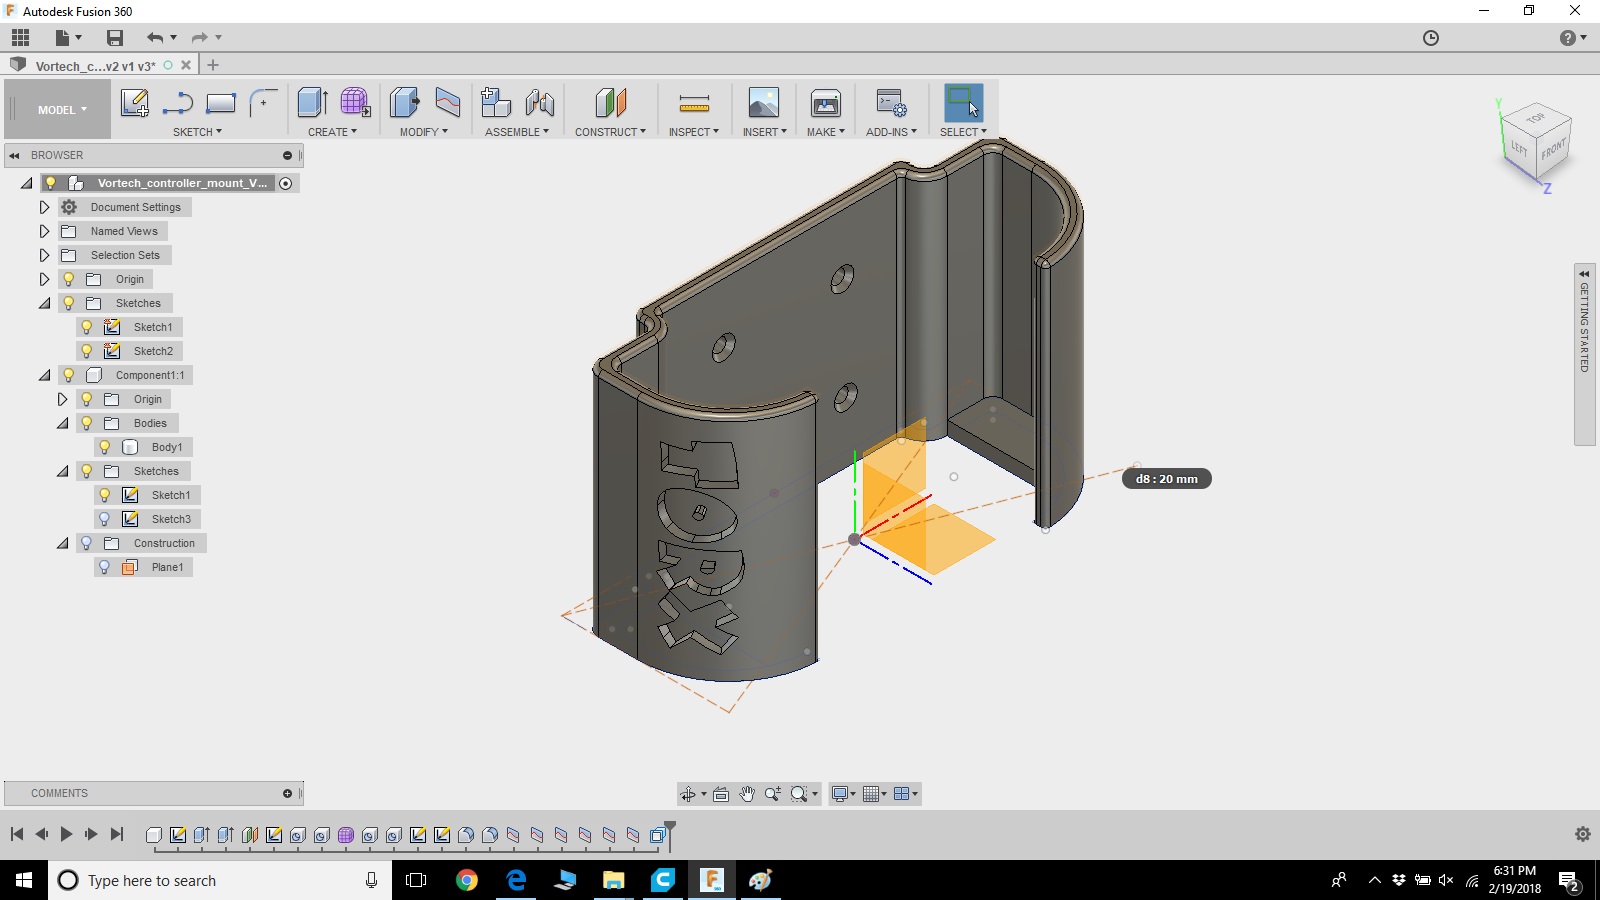The width and height of the screenshot is (1600, 900).
Task: Select the Measure inspect icon
Action: (694, 103)
